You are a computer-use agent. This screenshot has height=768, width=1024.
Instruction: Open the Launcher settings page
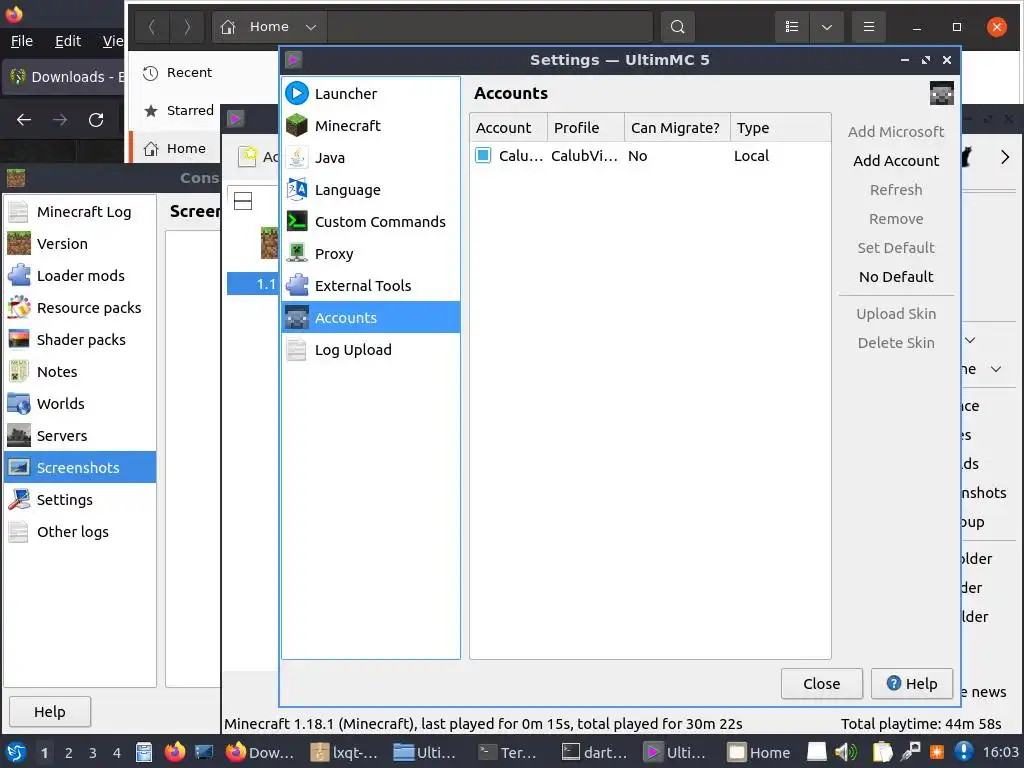coord(370,93)
